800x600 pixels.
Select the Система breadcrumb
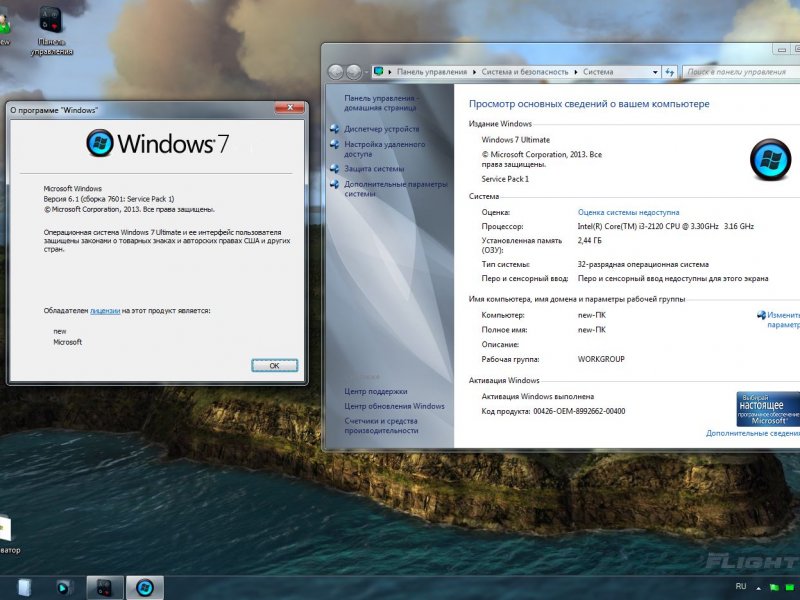click(x=598, y=72)
